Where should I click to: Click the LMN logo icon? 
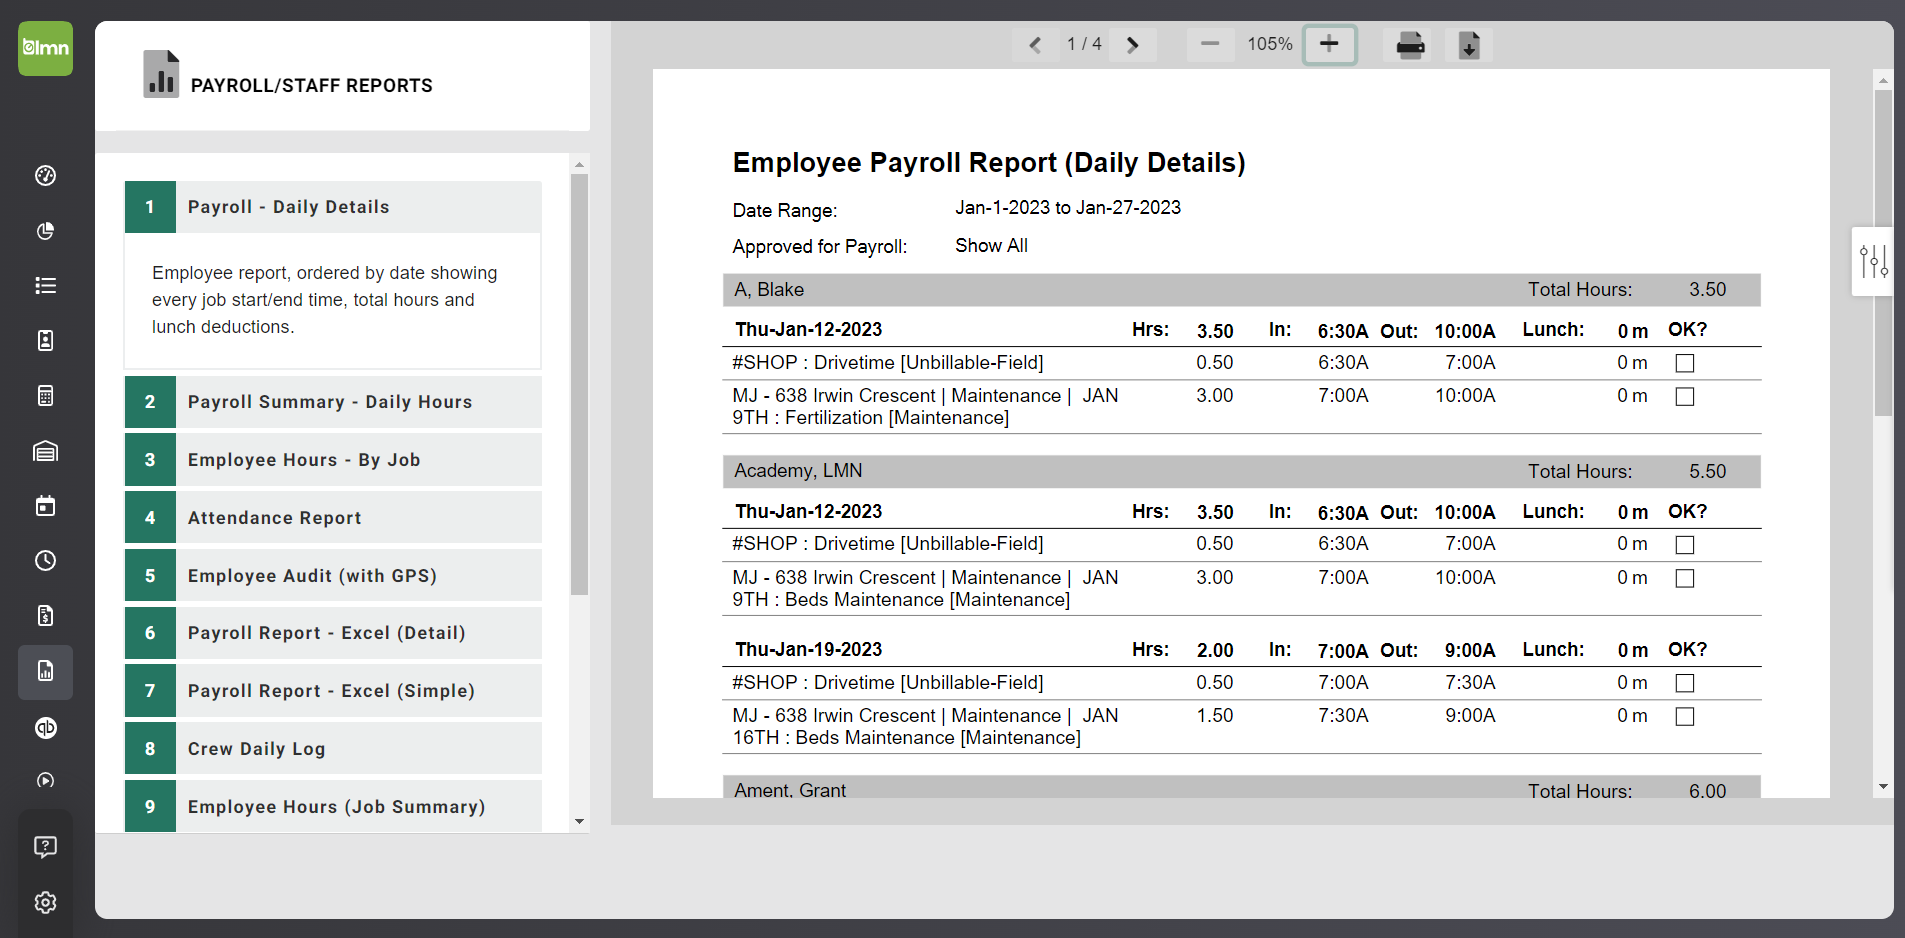pos(45,48)
